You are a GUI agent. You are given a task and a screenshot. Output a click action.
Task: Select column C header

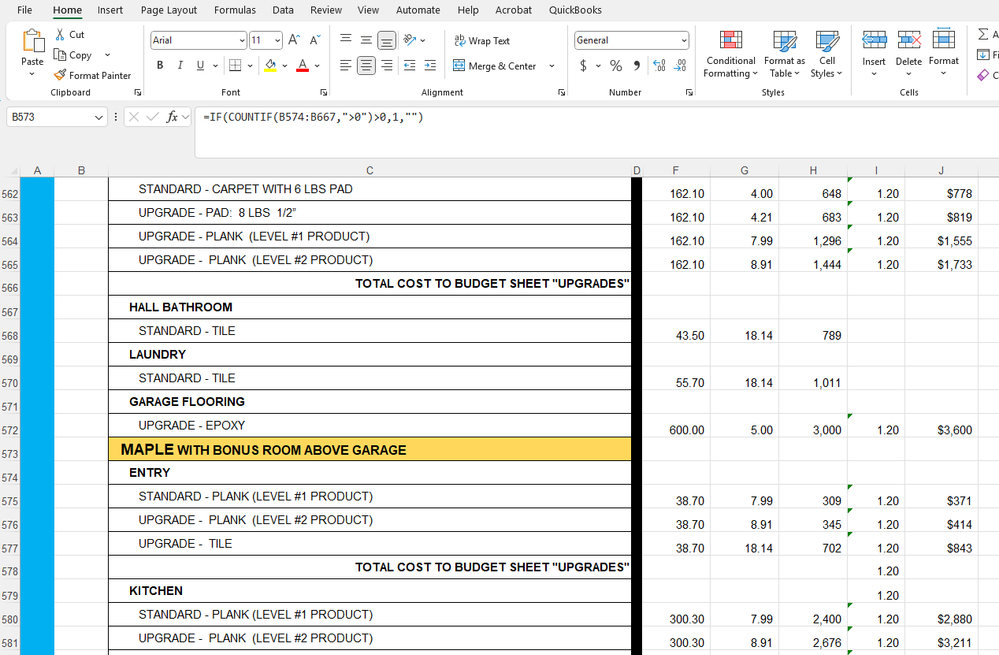(370, 170)
